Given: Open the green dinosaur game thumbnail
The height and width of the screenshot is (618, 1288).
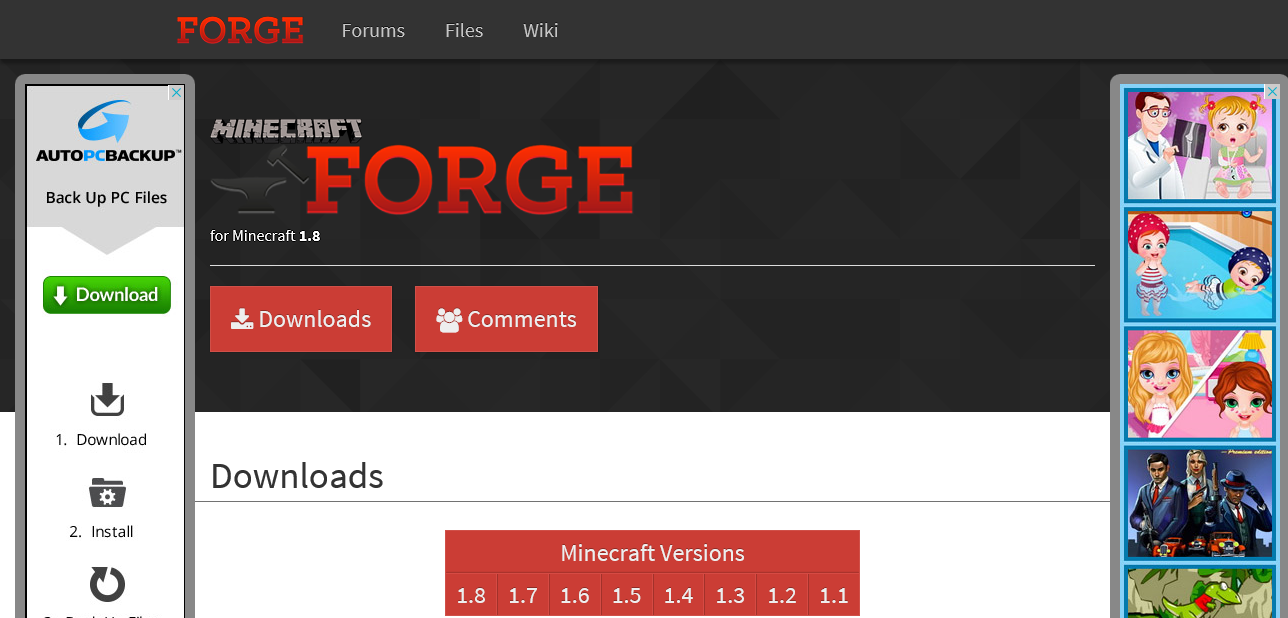Looking at the screenshot, I should [x=1199, y=592].
